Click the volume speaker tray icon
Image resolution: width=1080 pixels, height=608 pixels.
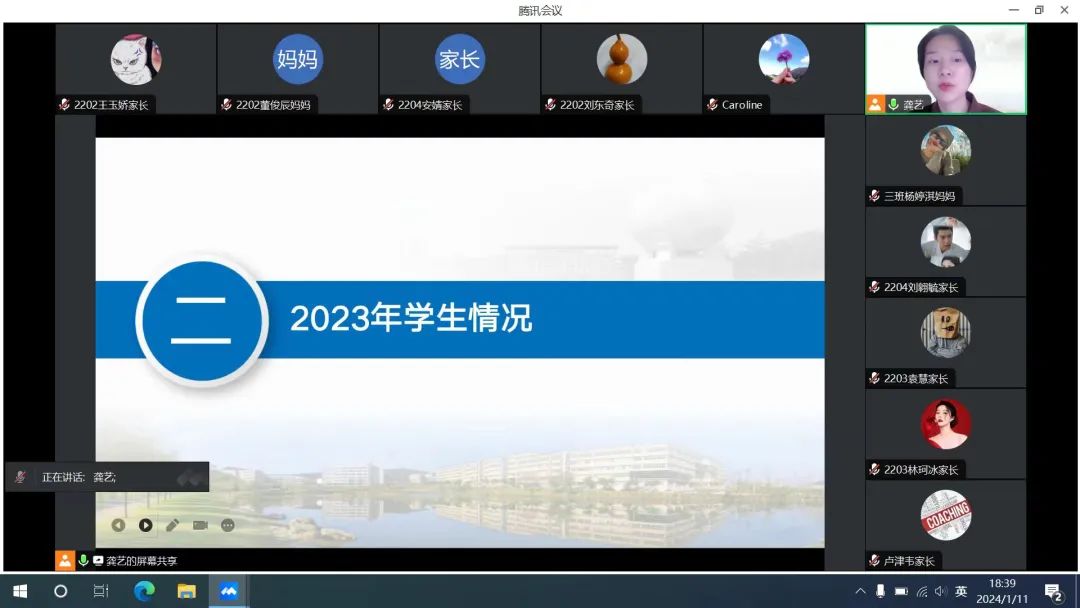pyautogui.click(x=941, y=591)
